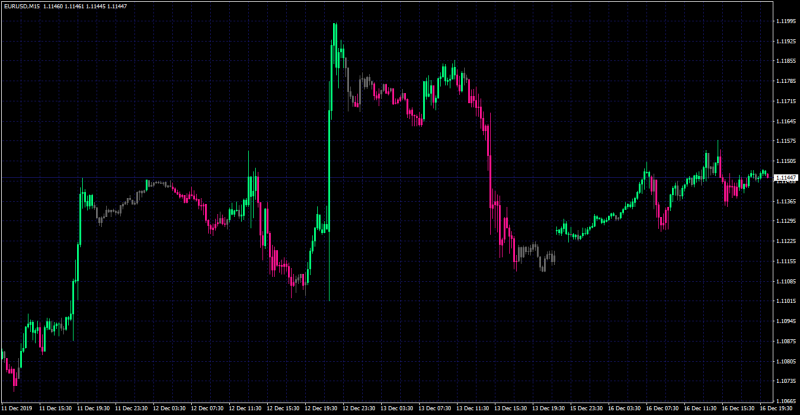The image size is (800, 415).
Task: Click price axis label 1.10665
Action: pyautogui.click(x=786, y=401)
